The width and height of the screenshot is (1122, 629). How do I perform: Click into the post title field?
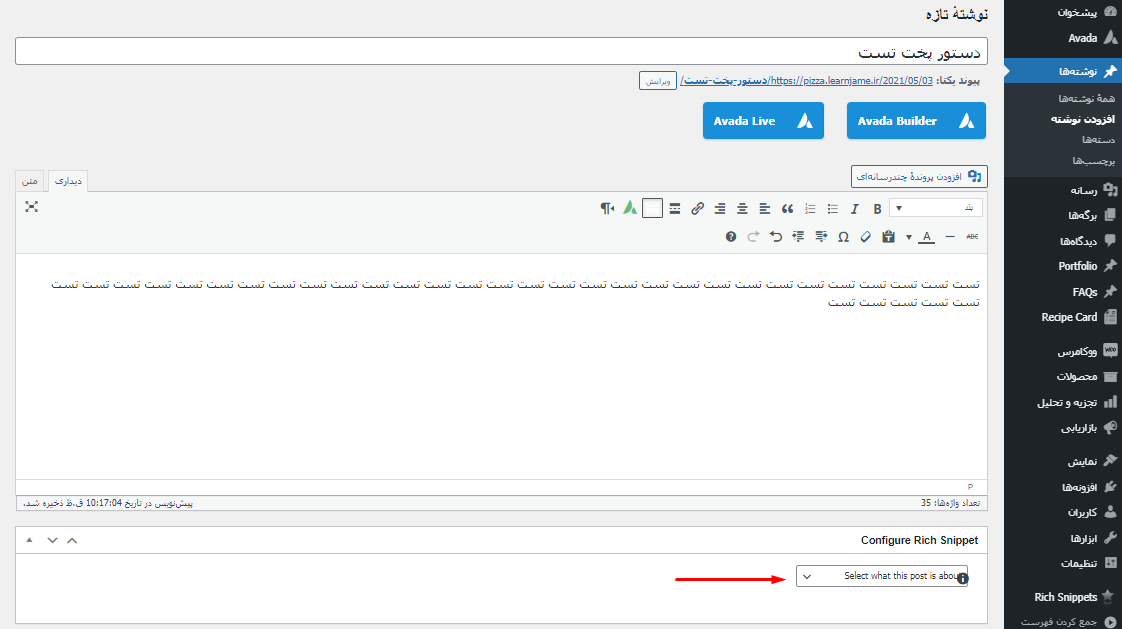click(x=501, y=52)
